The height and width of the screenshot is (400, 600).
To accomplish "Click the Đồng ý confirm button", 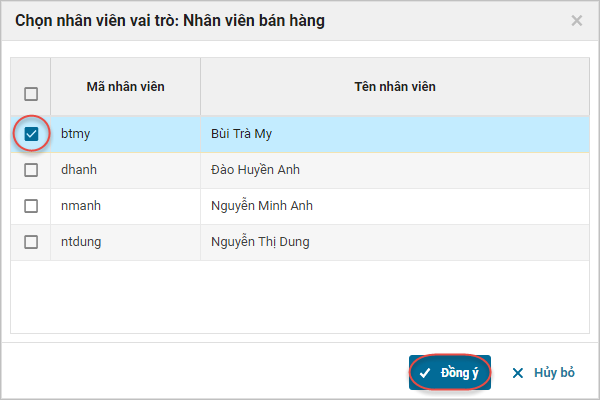I will (x=450, y=372).
